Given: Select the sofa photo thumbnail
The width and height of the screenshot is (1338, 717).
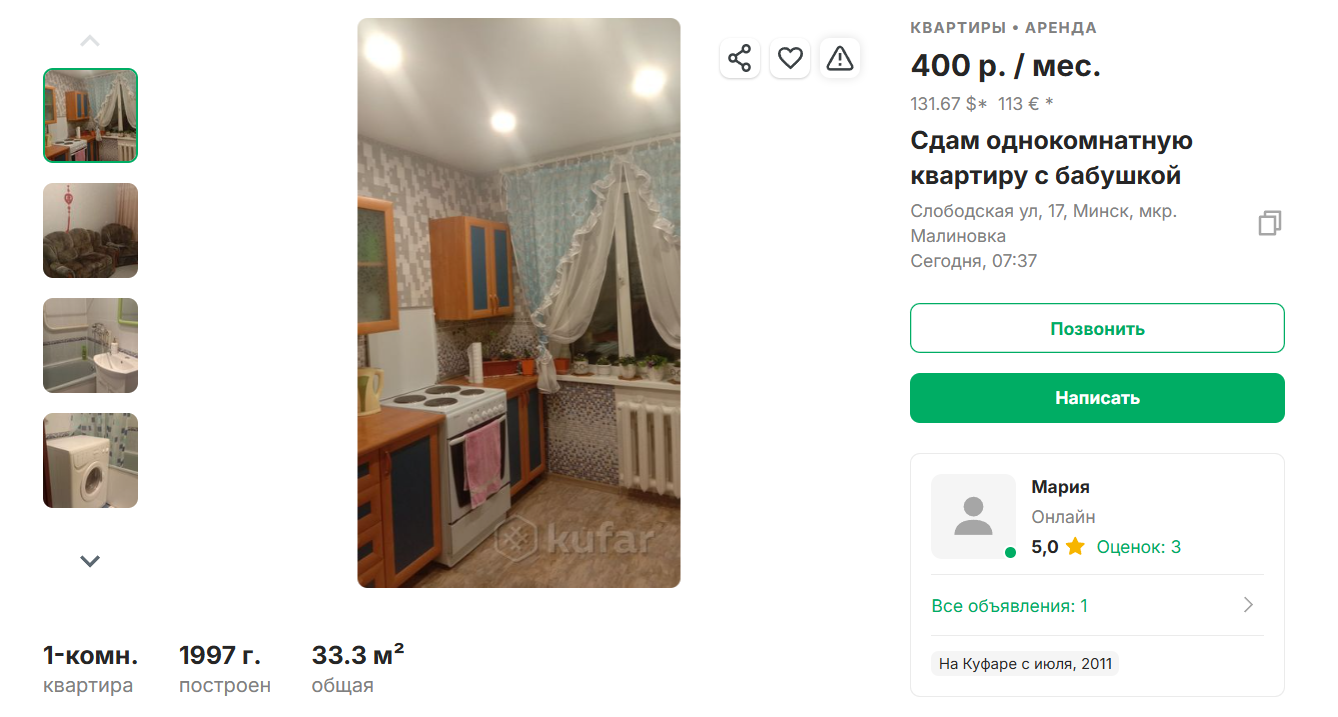Looking at the screenshot, I should (90, 230).
